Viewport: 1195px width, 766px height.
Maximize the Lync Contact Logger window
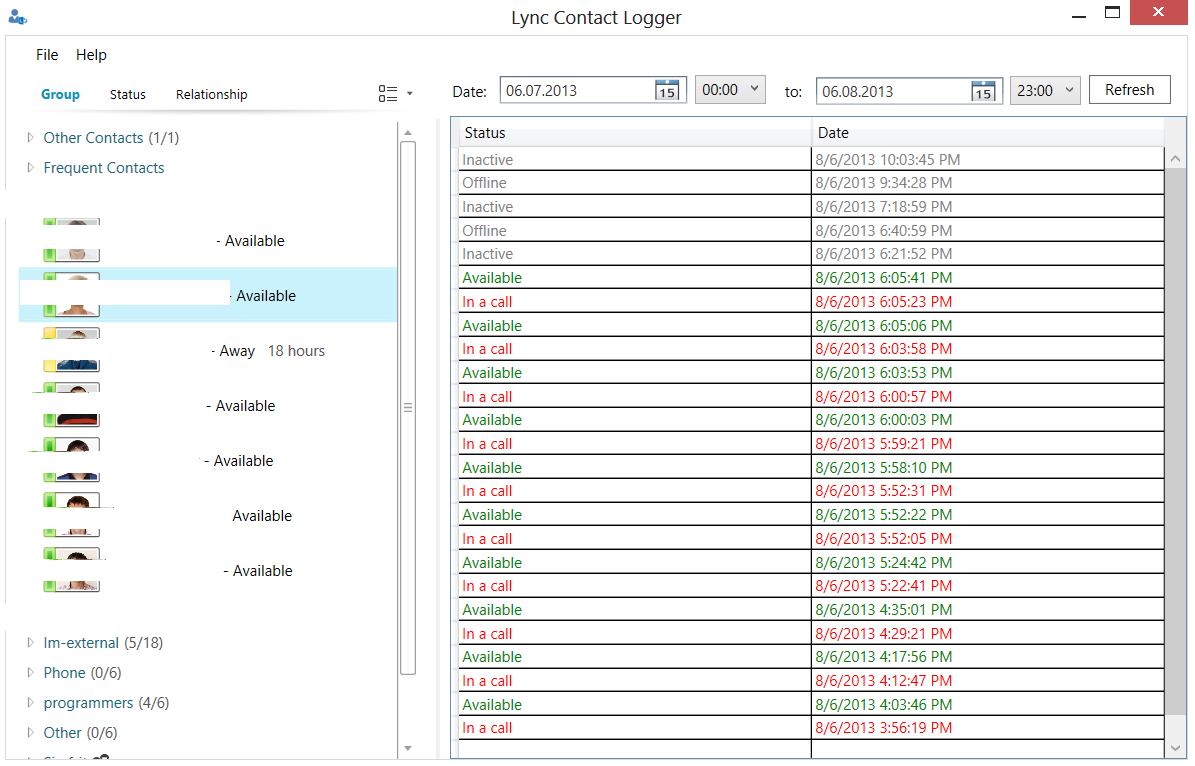pyautogui.click(x=1113, y=12)
